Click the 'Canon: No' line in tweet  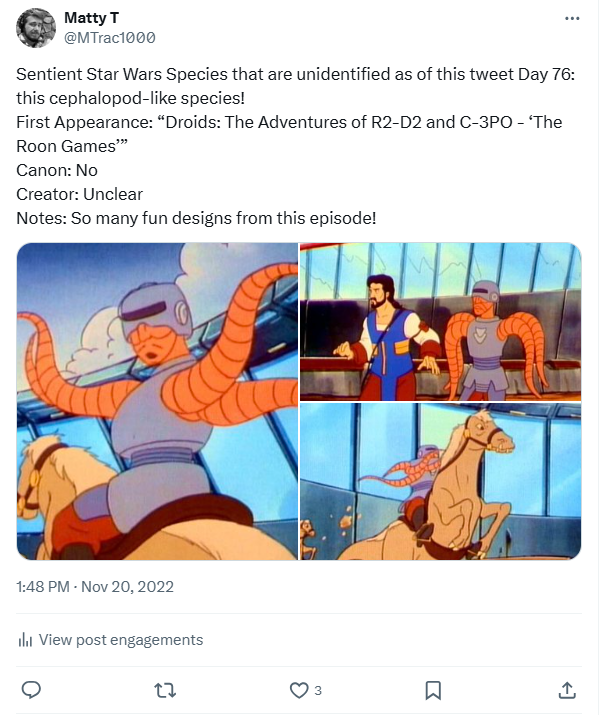pyautogui.click(x=57, y=170)
